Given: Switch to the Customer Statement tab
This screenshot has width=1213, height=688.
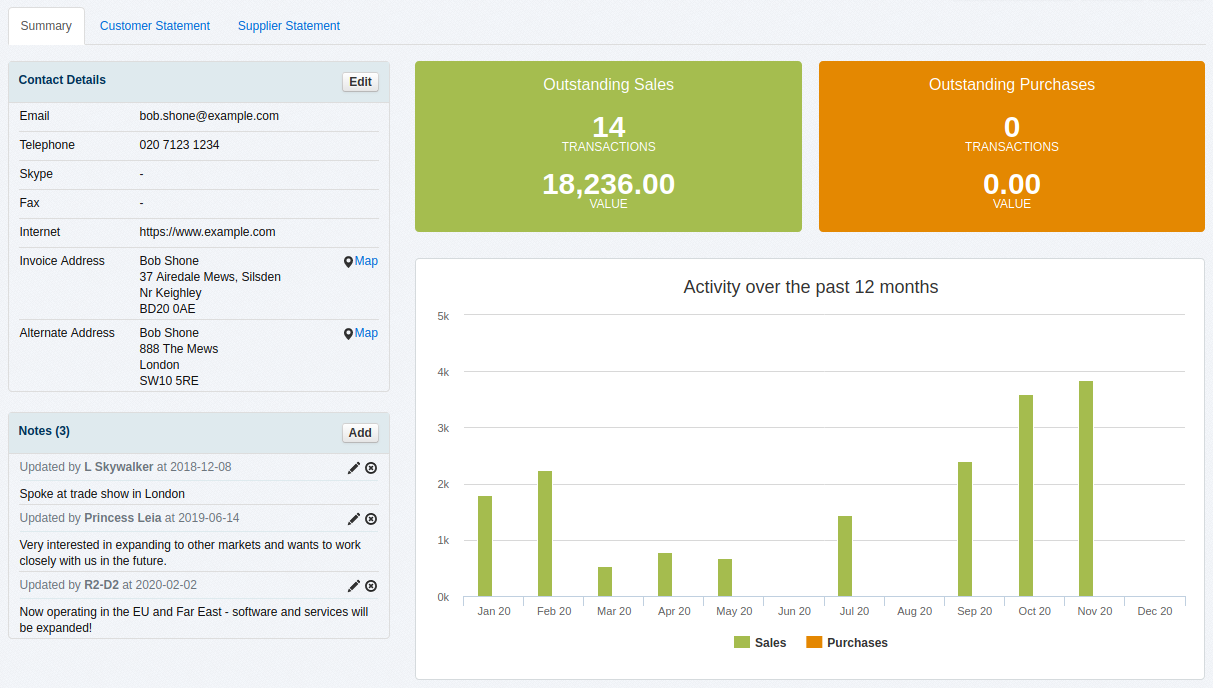Looking at the screenshot, I should point(155,26).
